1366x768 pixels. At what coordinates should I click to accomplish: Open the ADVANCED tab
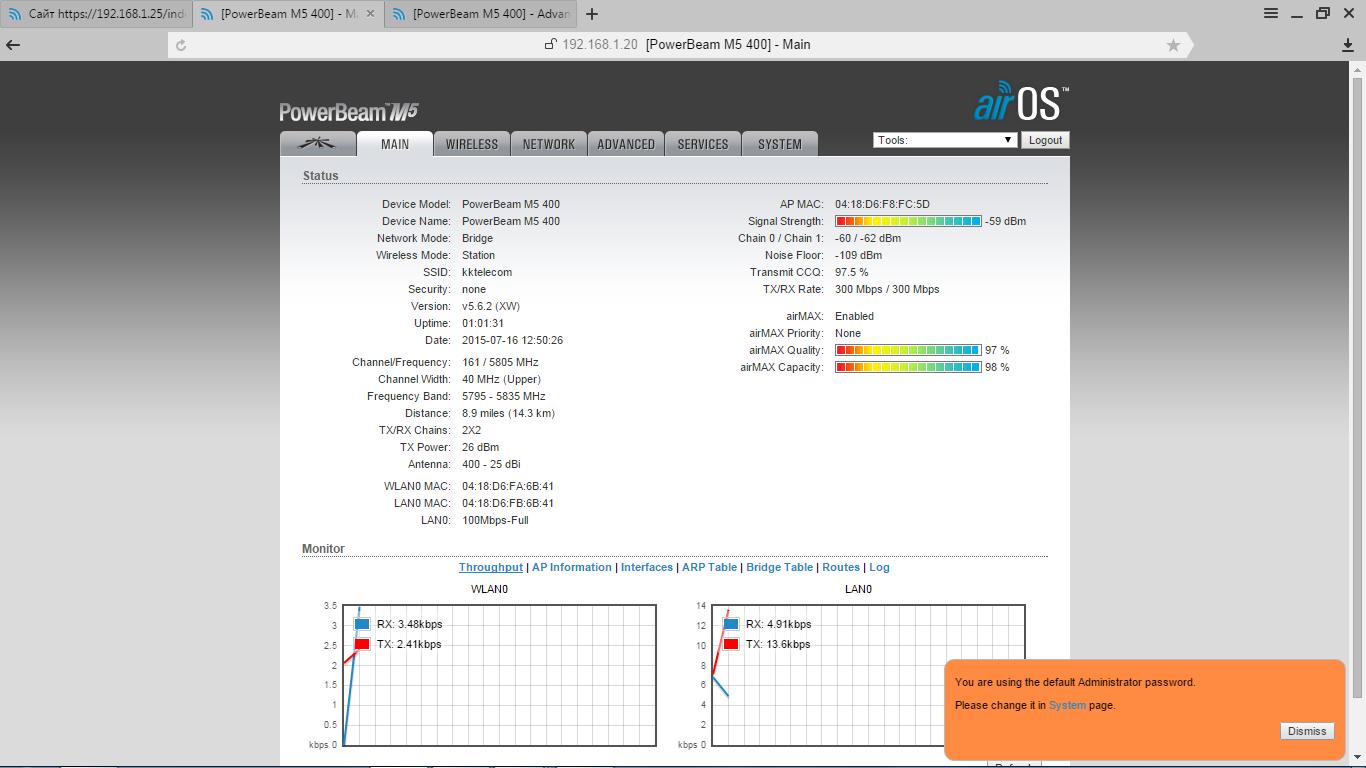[626, 144]
